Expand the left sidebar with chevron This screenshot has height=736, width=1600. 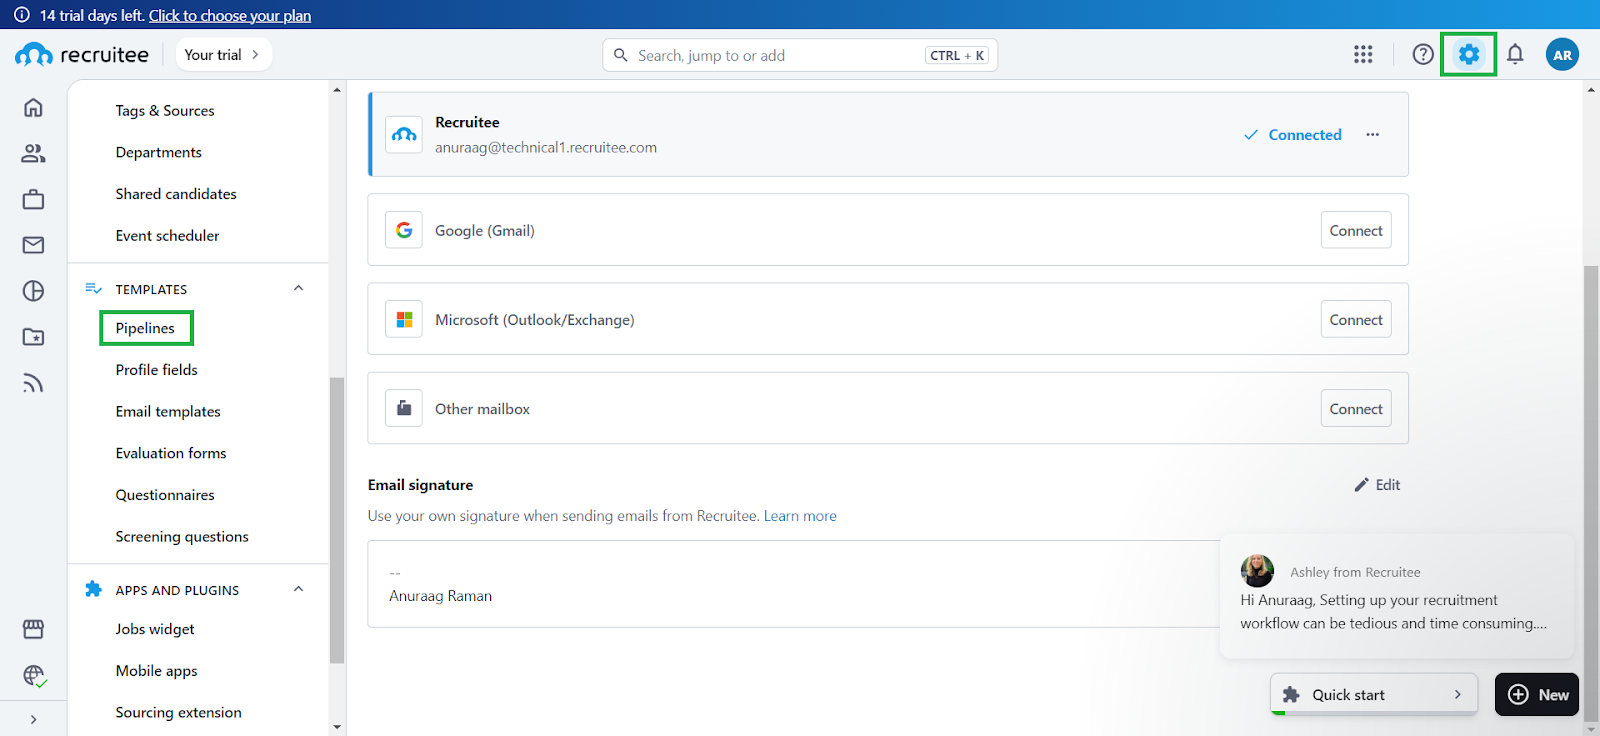coord(33,719)
